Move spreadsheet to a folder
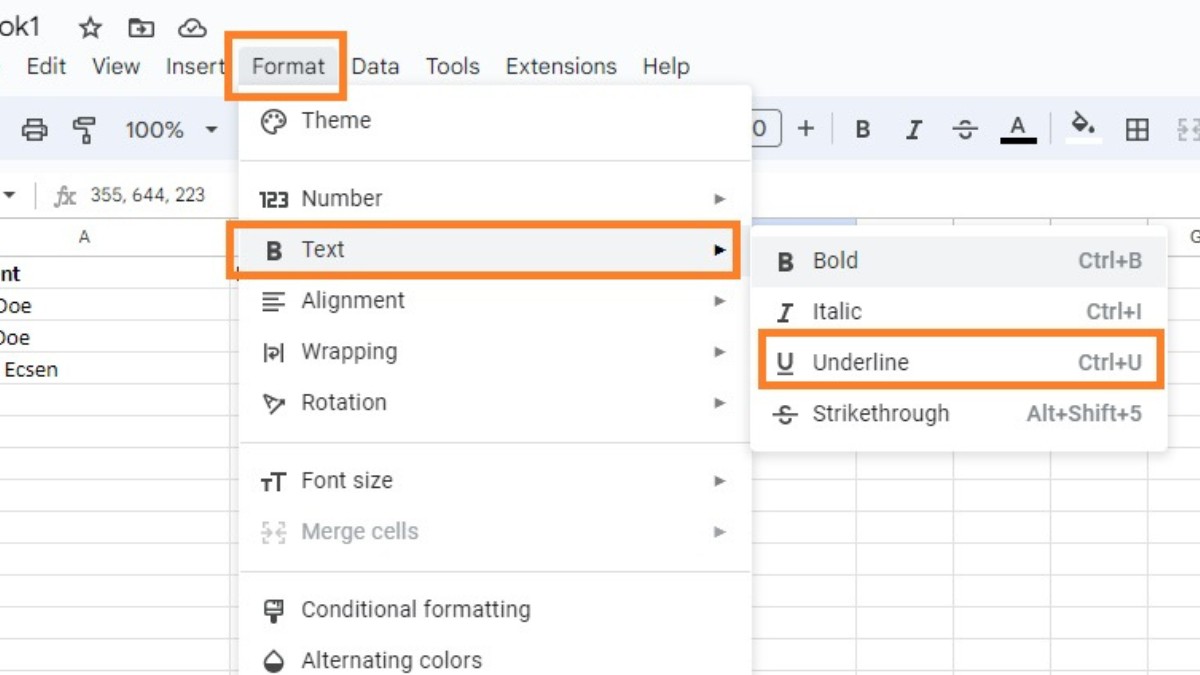 140,28
